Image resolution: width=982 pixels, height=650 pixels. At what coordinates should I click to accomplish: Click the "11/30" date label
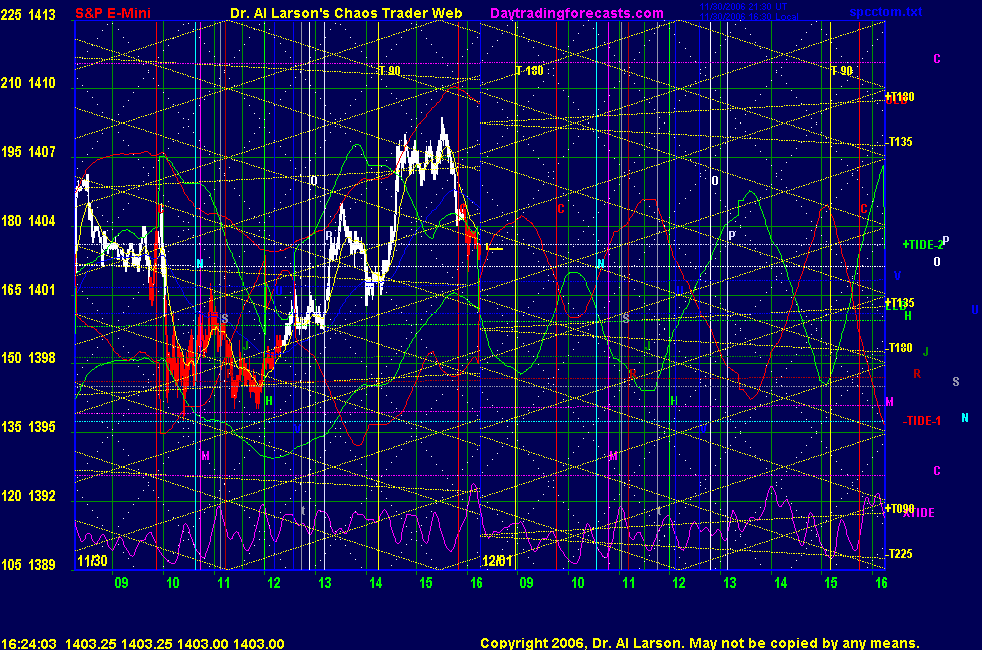[92, 560]
